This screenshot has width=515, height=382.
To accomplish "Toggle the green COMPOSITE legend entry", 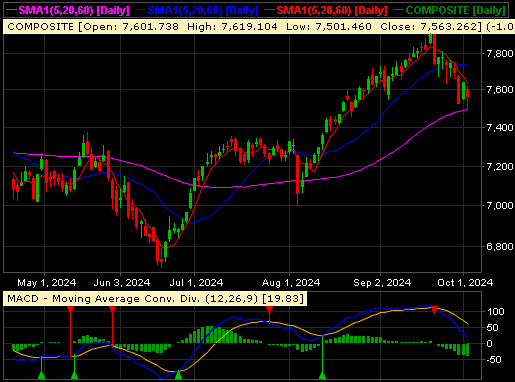I will (x=450, y=10).
